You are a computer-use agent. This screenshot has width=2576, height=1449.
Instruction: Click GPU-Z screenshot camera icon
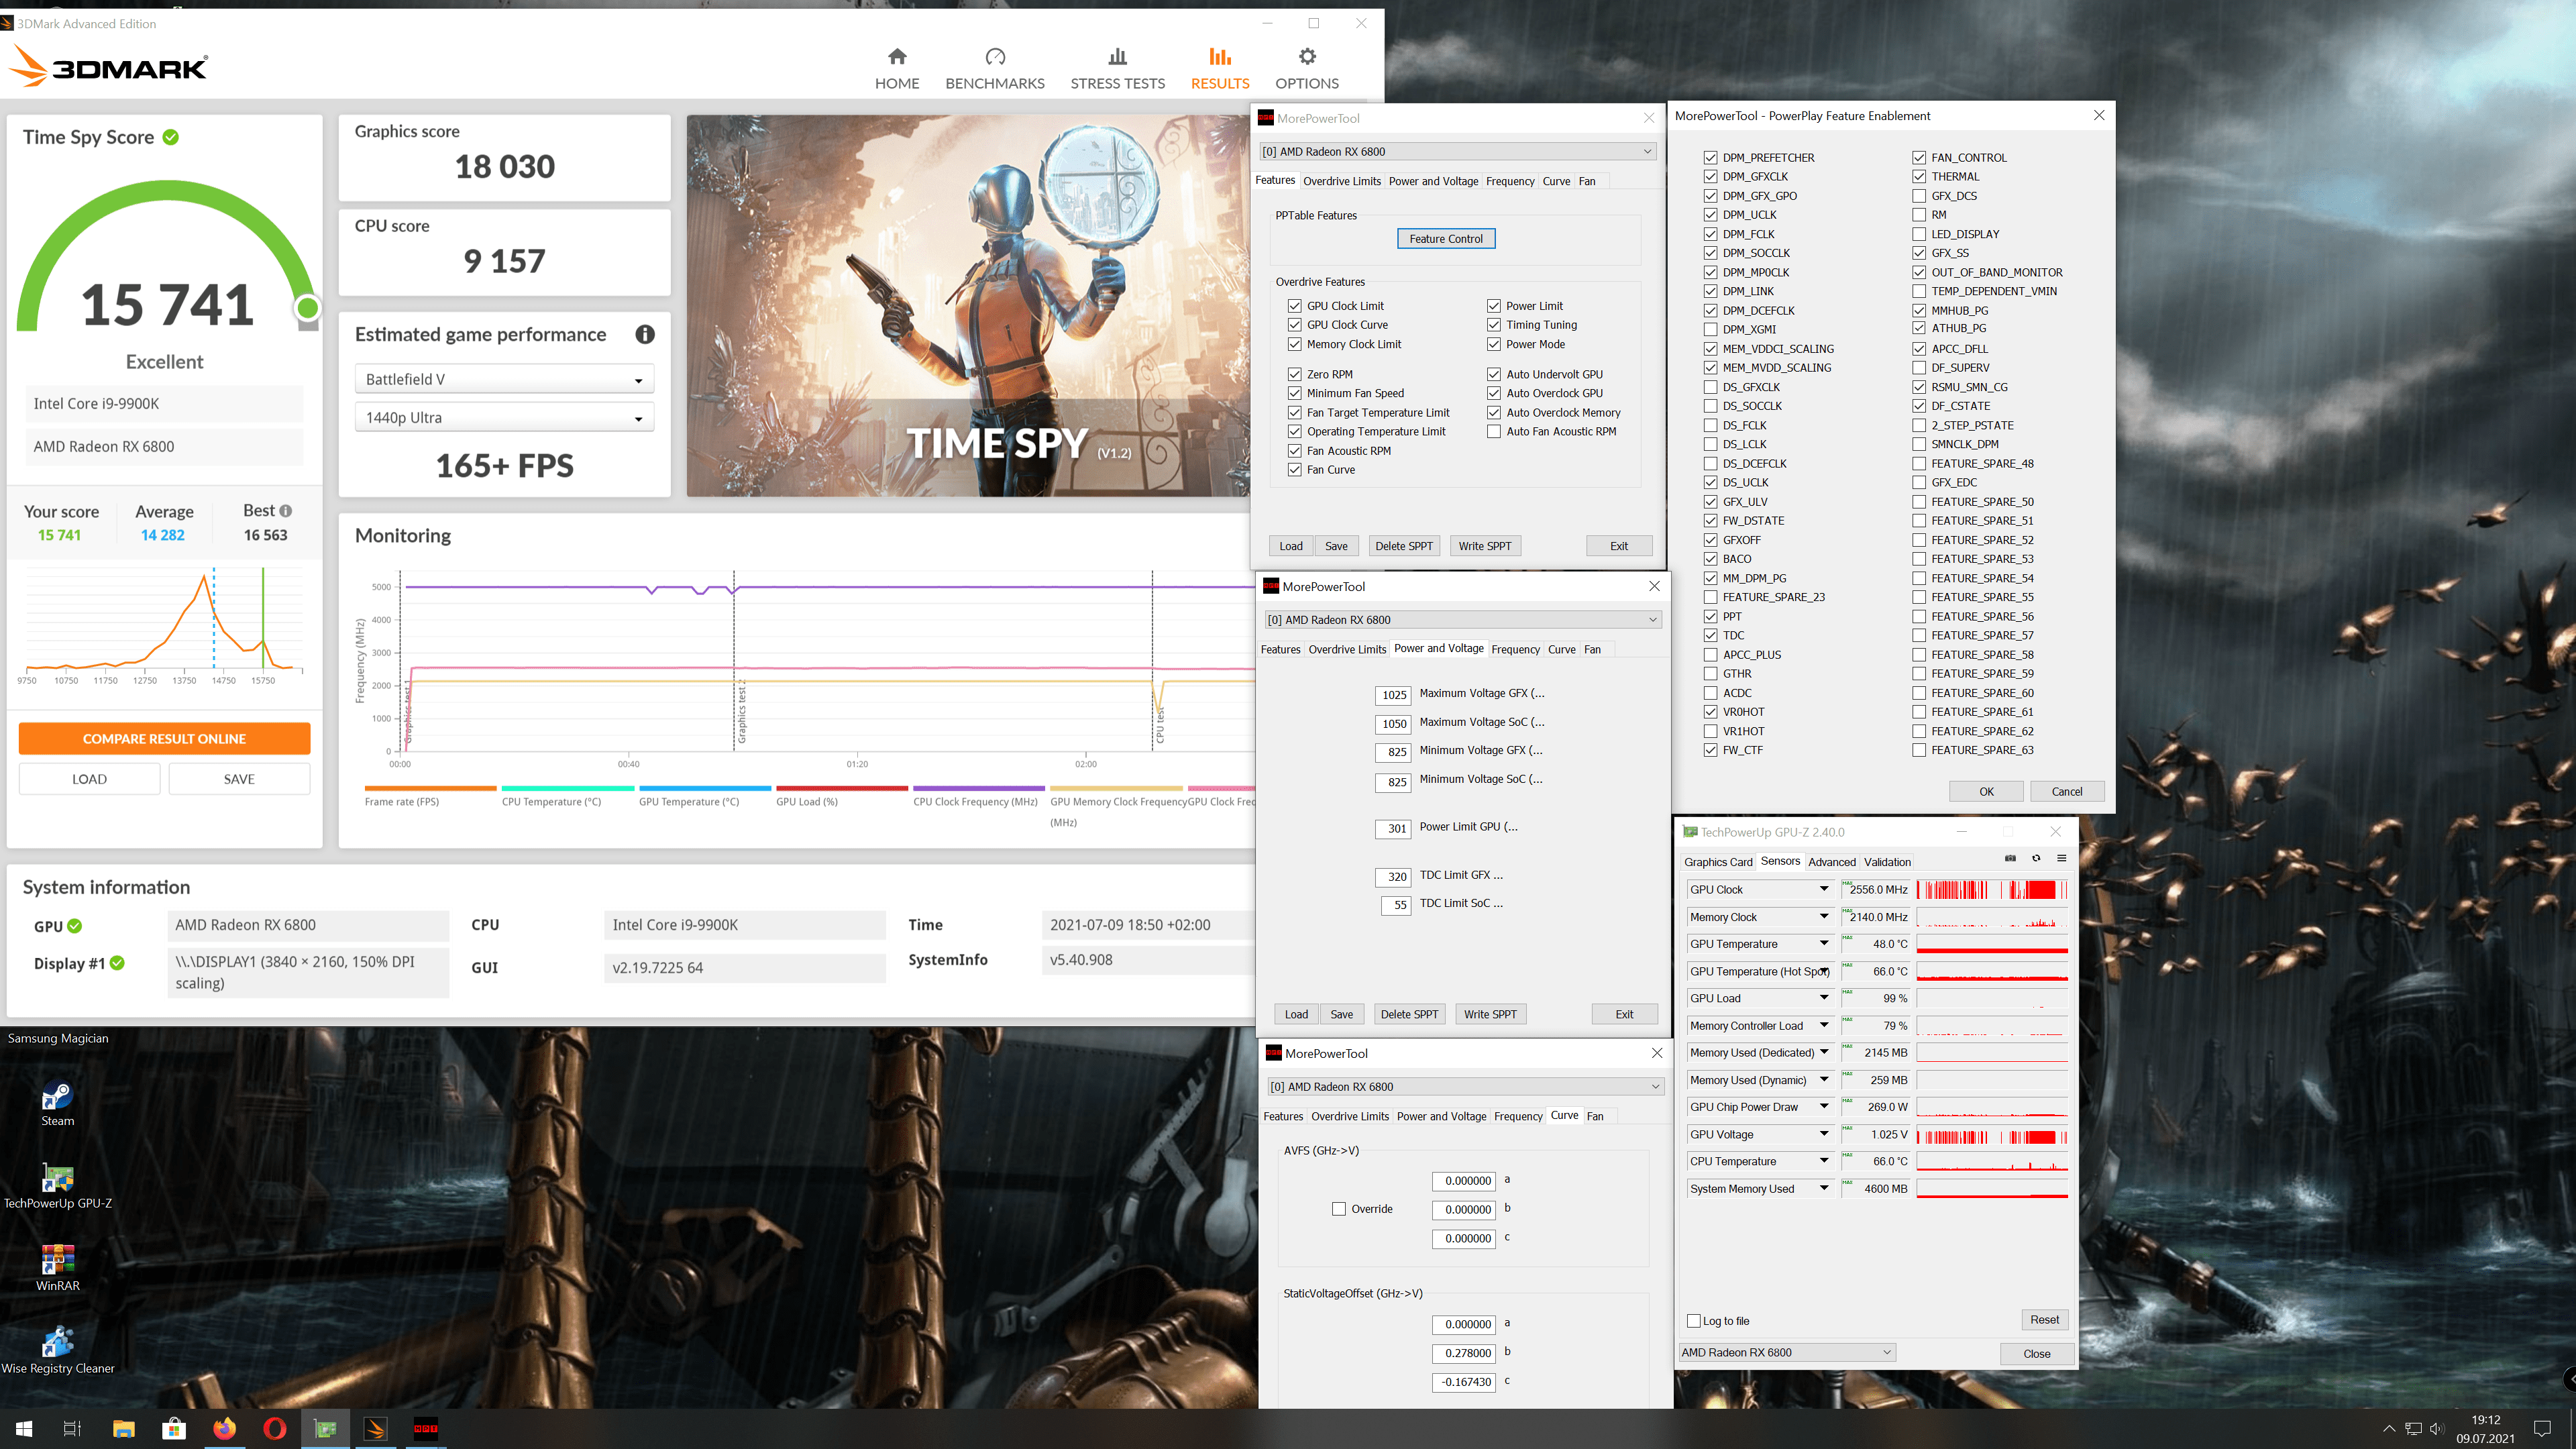click(2010, 859)
